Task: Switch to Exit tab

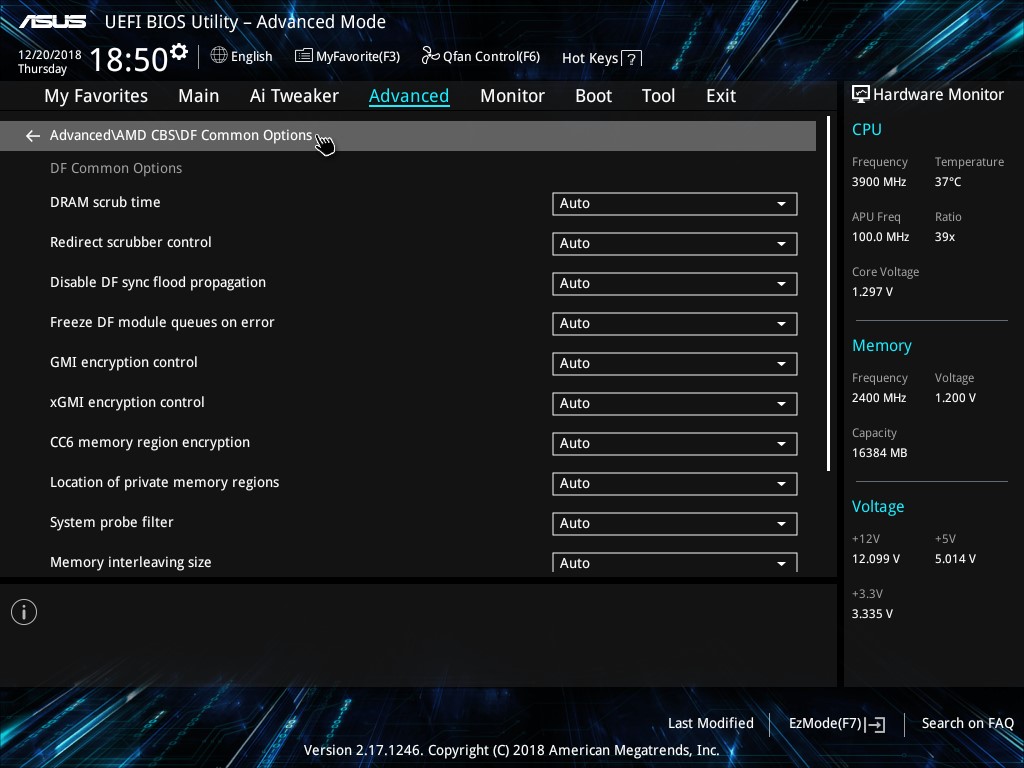Action: coord(721,96)
